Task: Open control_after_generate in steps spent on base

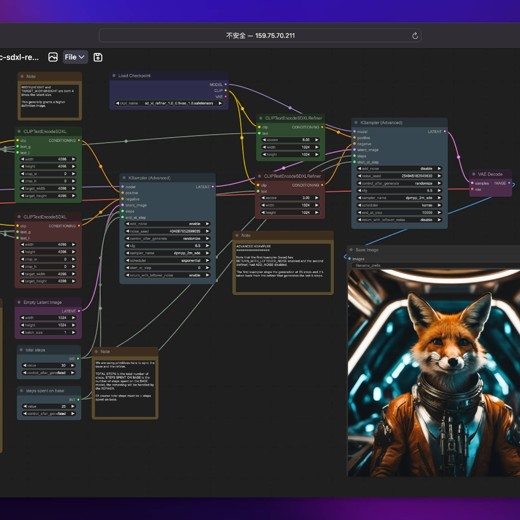Action: point(49,414)
